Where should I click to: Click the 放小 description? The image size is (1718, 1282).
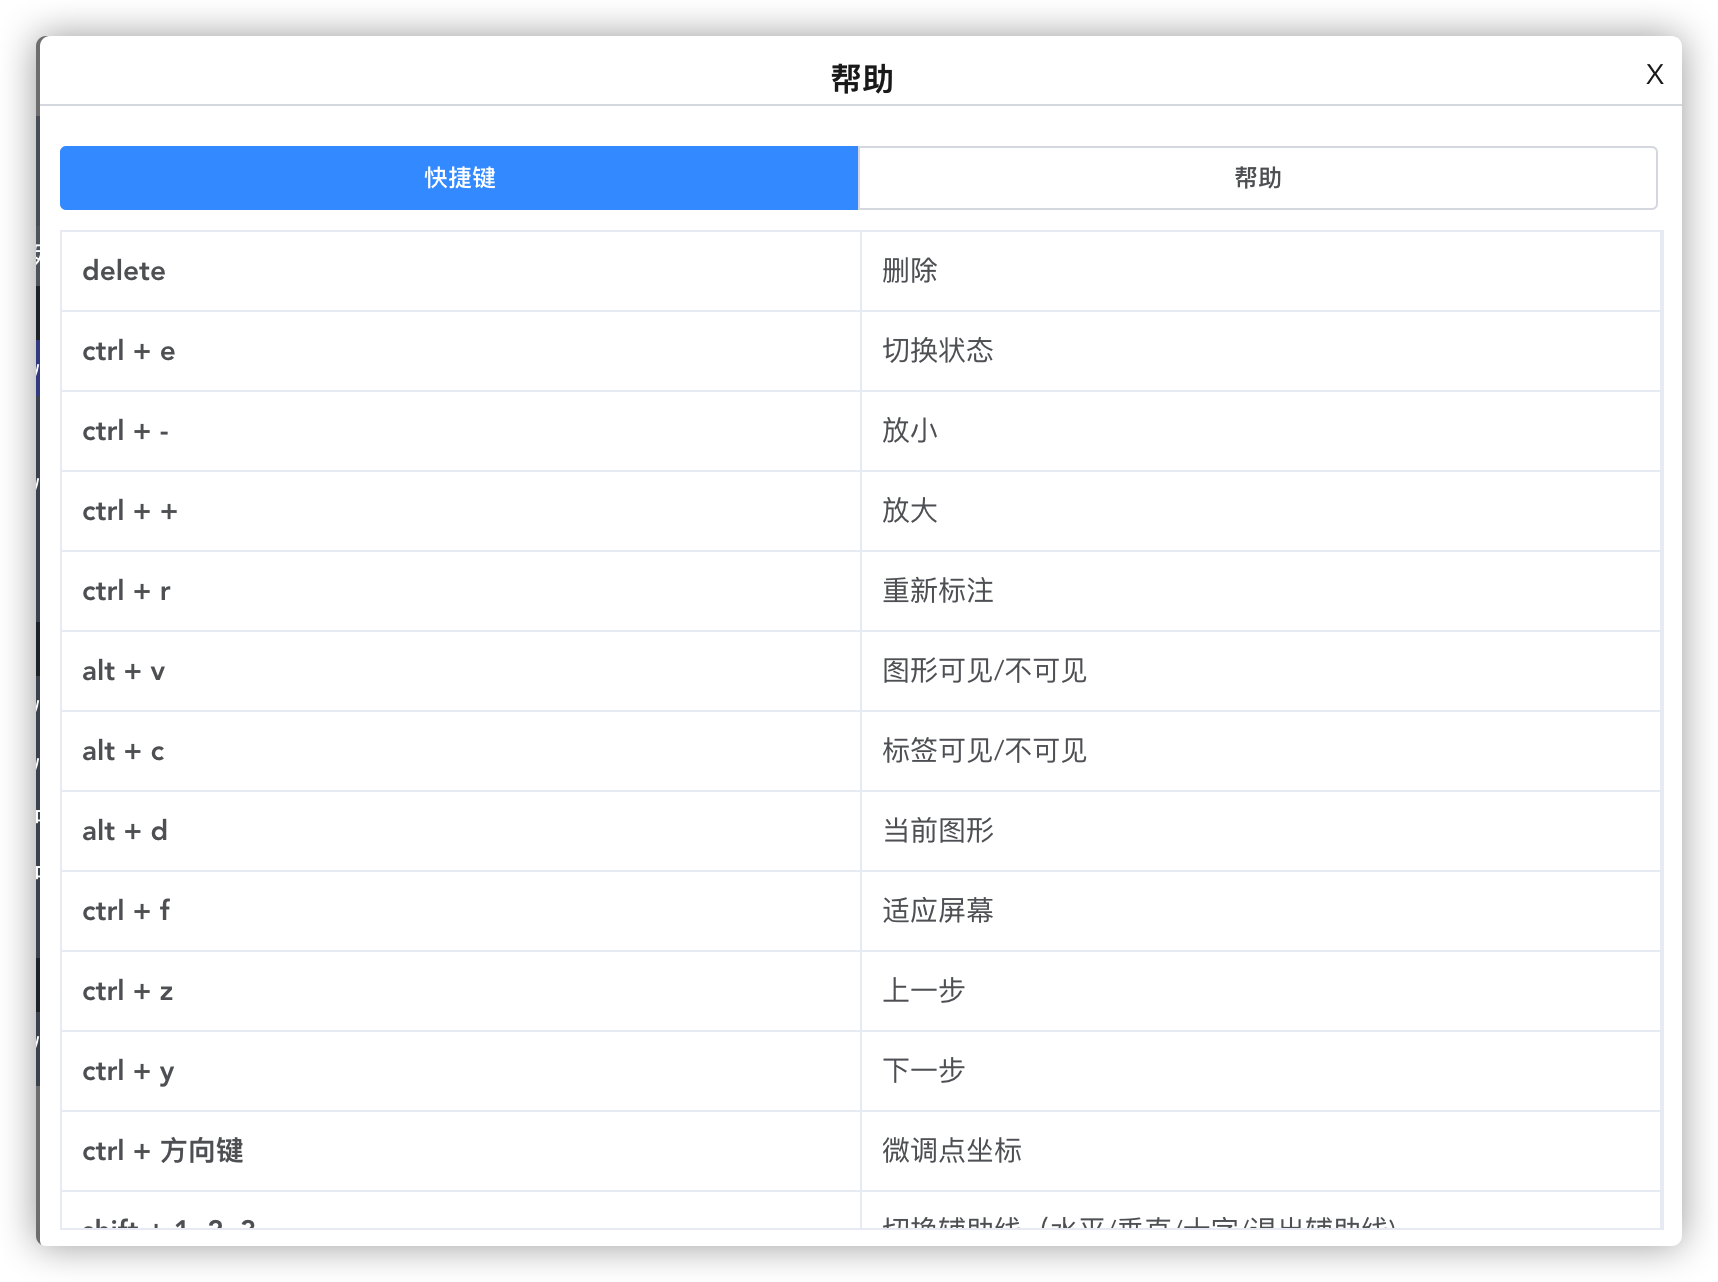click(1260, 431)
